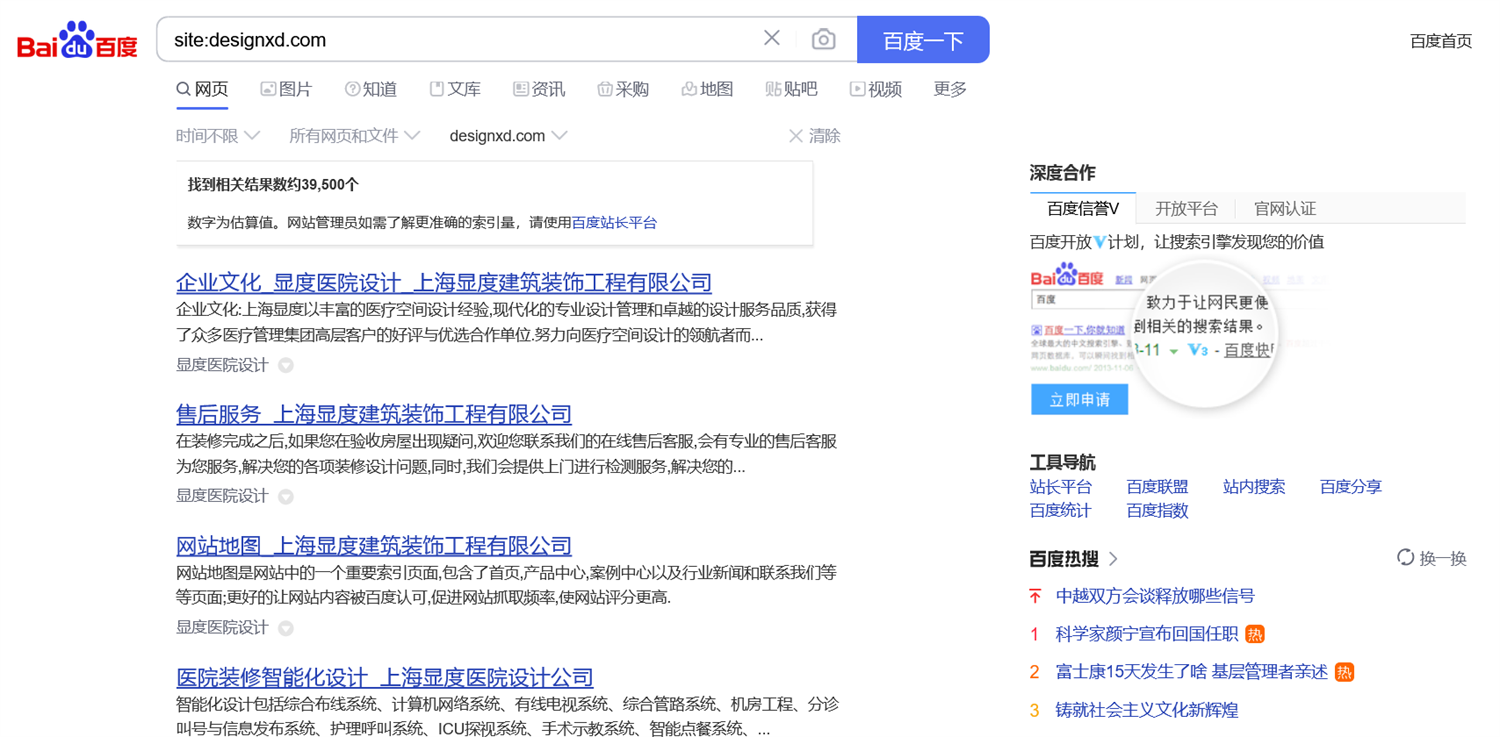The image size is (1500, 737).
Task: Select the 官网认证 tab
Action: (x=1285, y=208)
